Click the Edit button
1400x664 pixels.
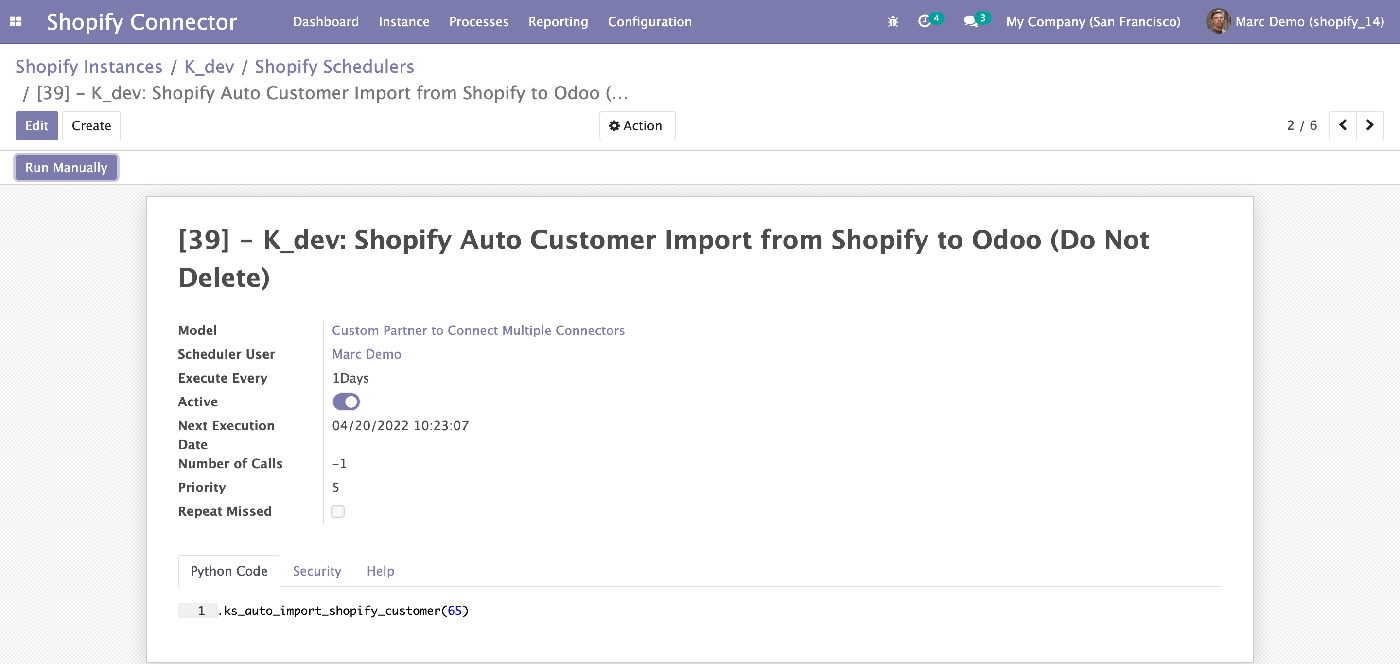point(37,126)
